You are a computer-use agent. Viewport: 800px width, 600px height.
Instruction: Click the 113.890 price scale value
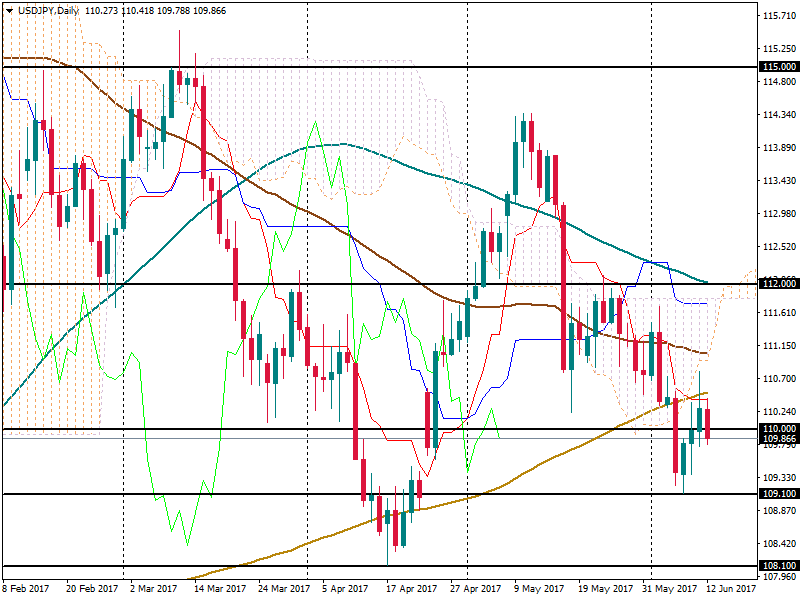(778, 148)
